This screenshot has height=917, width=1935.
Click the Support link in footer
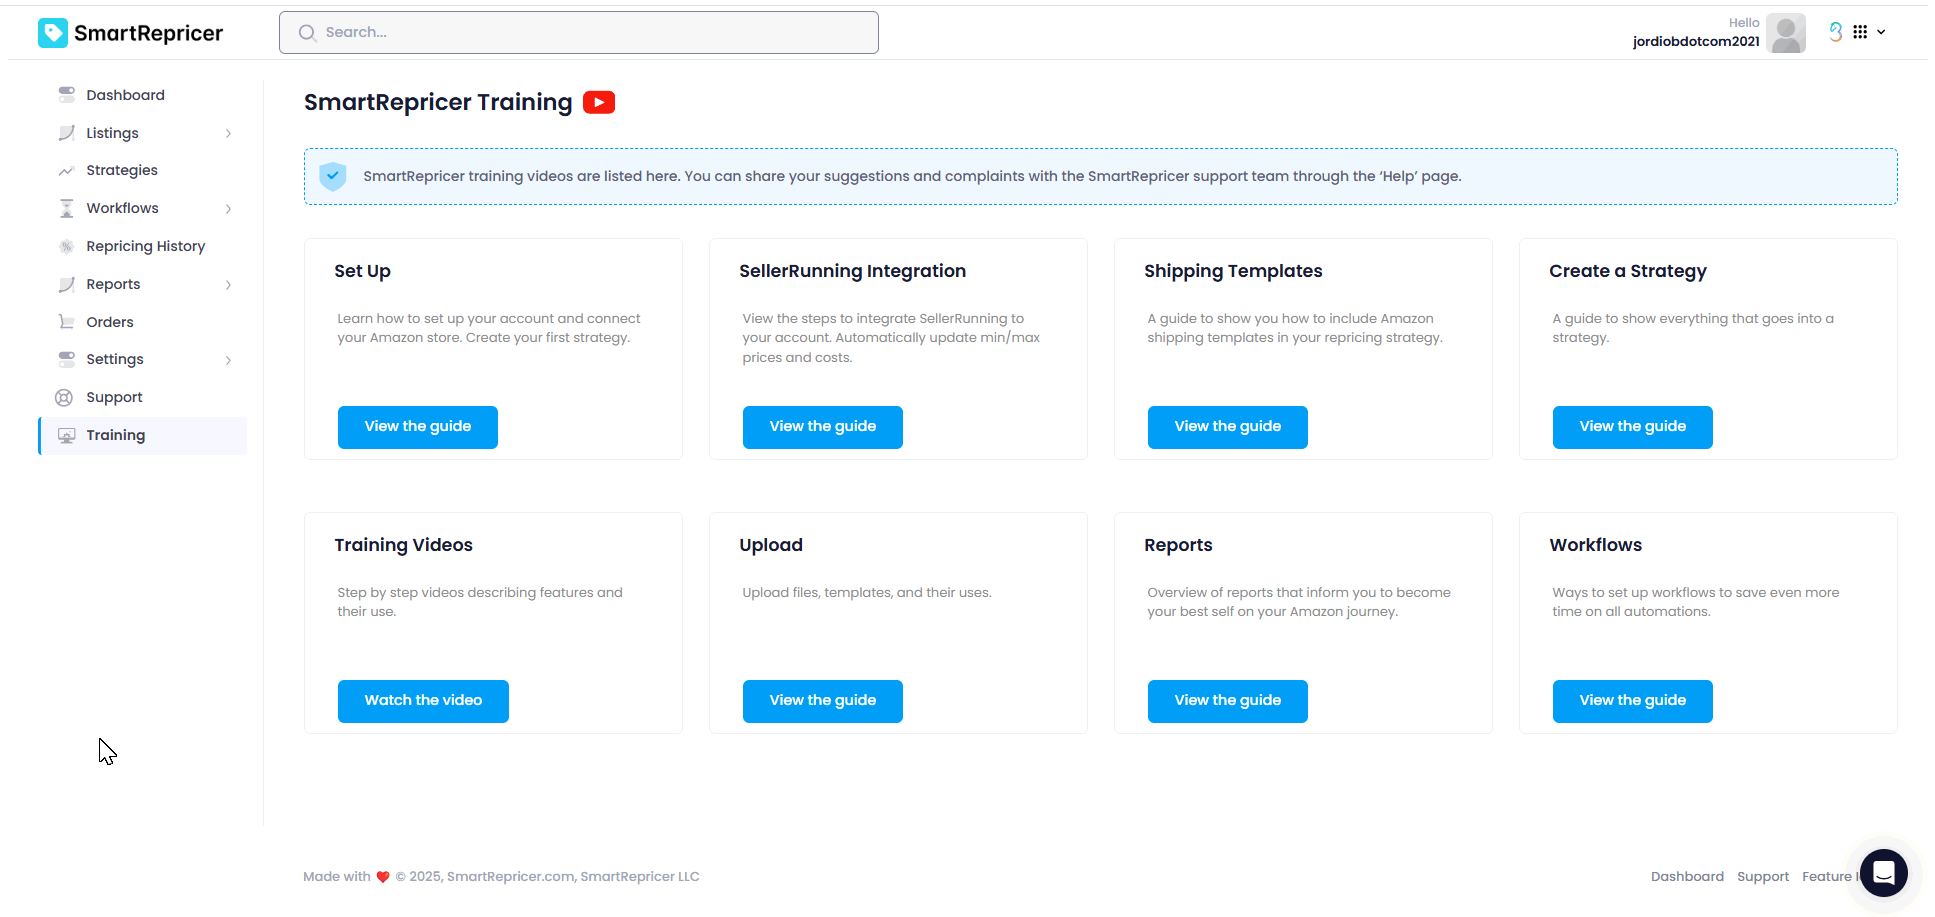tap(1763, 877)
